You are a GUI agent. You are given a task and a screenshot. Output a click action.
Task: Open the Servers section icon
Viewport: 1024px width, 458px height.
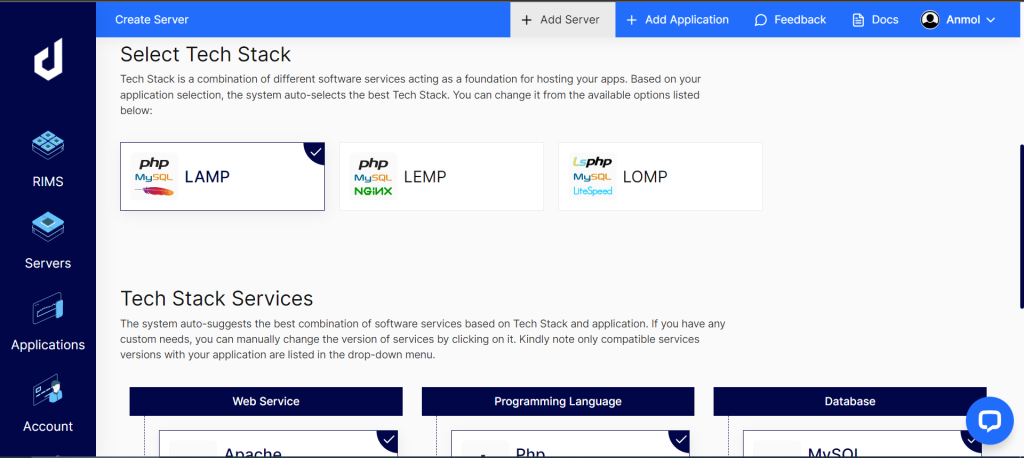pos(48,228)
